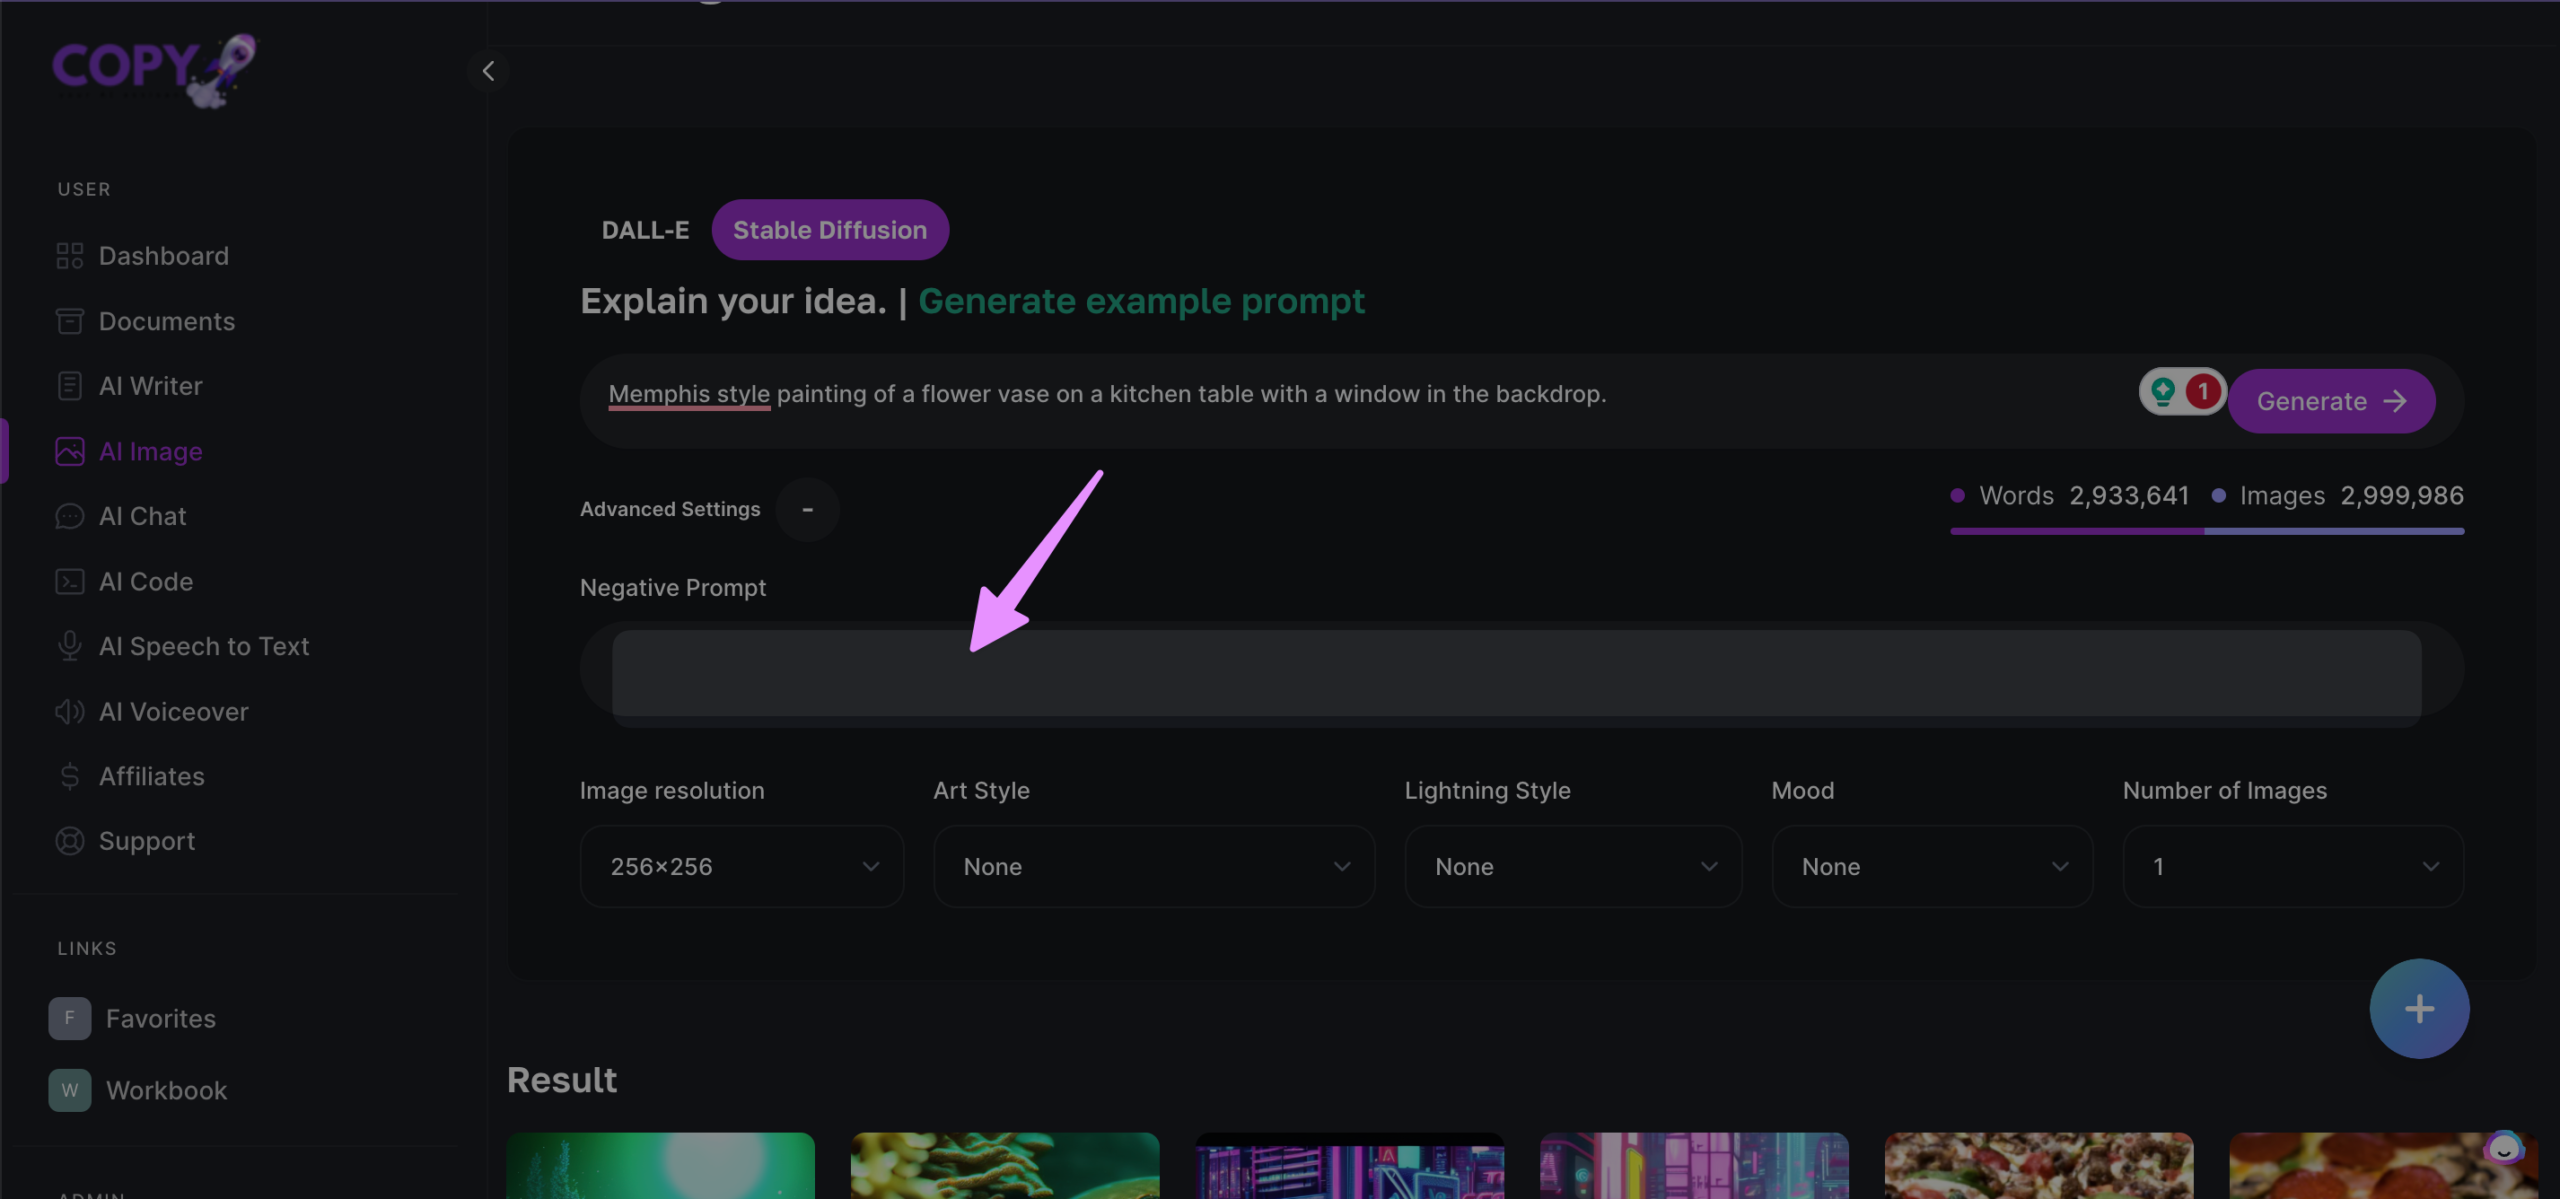Collapse Advanced Settings with the minus button
Viewport: 2560px width, 1199px height.
[807, 509]
